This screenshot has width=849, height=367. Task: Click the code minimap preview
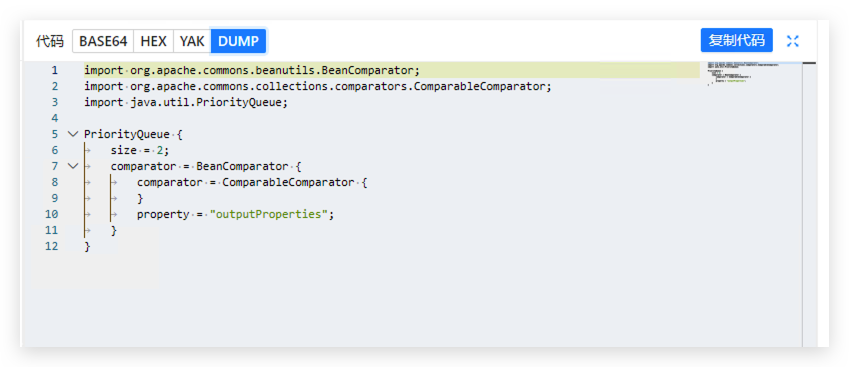[754, 74]
